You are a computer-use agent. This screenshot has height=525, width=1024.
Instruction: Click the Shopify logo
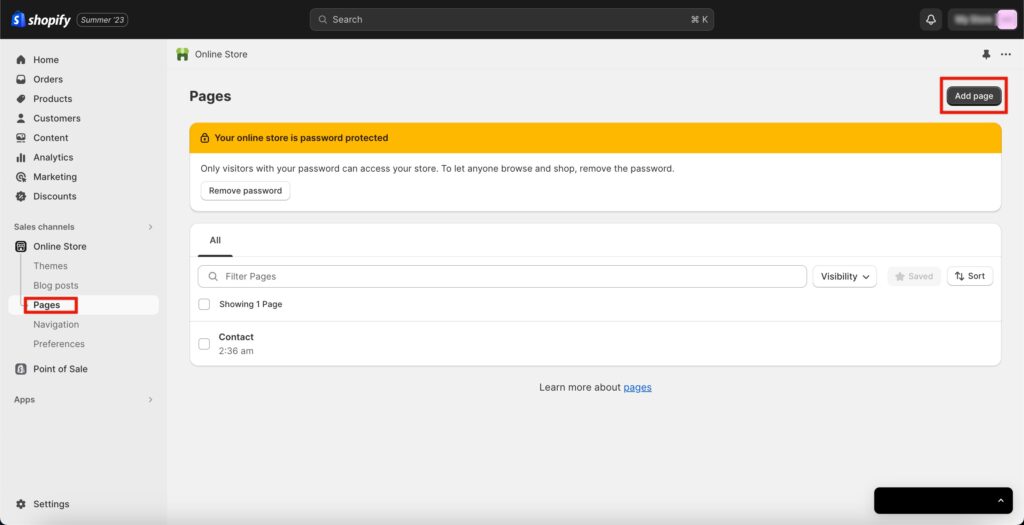click(40, 20)
